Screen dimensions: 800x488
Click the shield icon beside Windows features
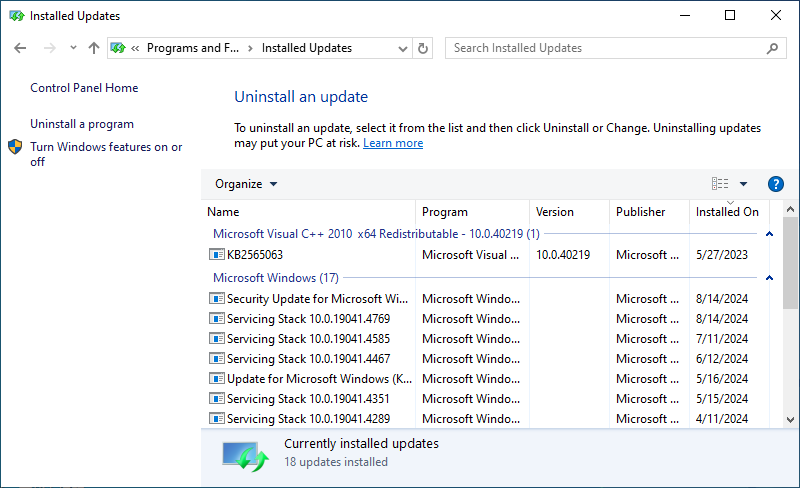pyautogui.click(x=15, y=147)
